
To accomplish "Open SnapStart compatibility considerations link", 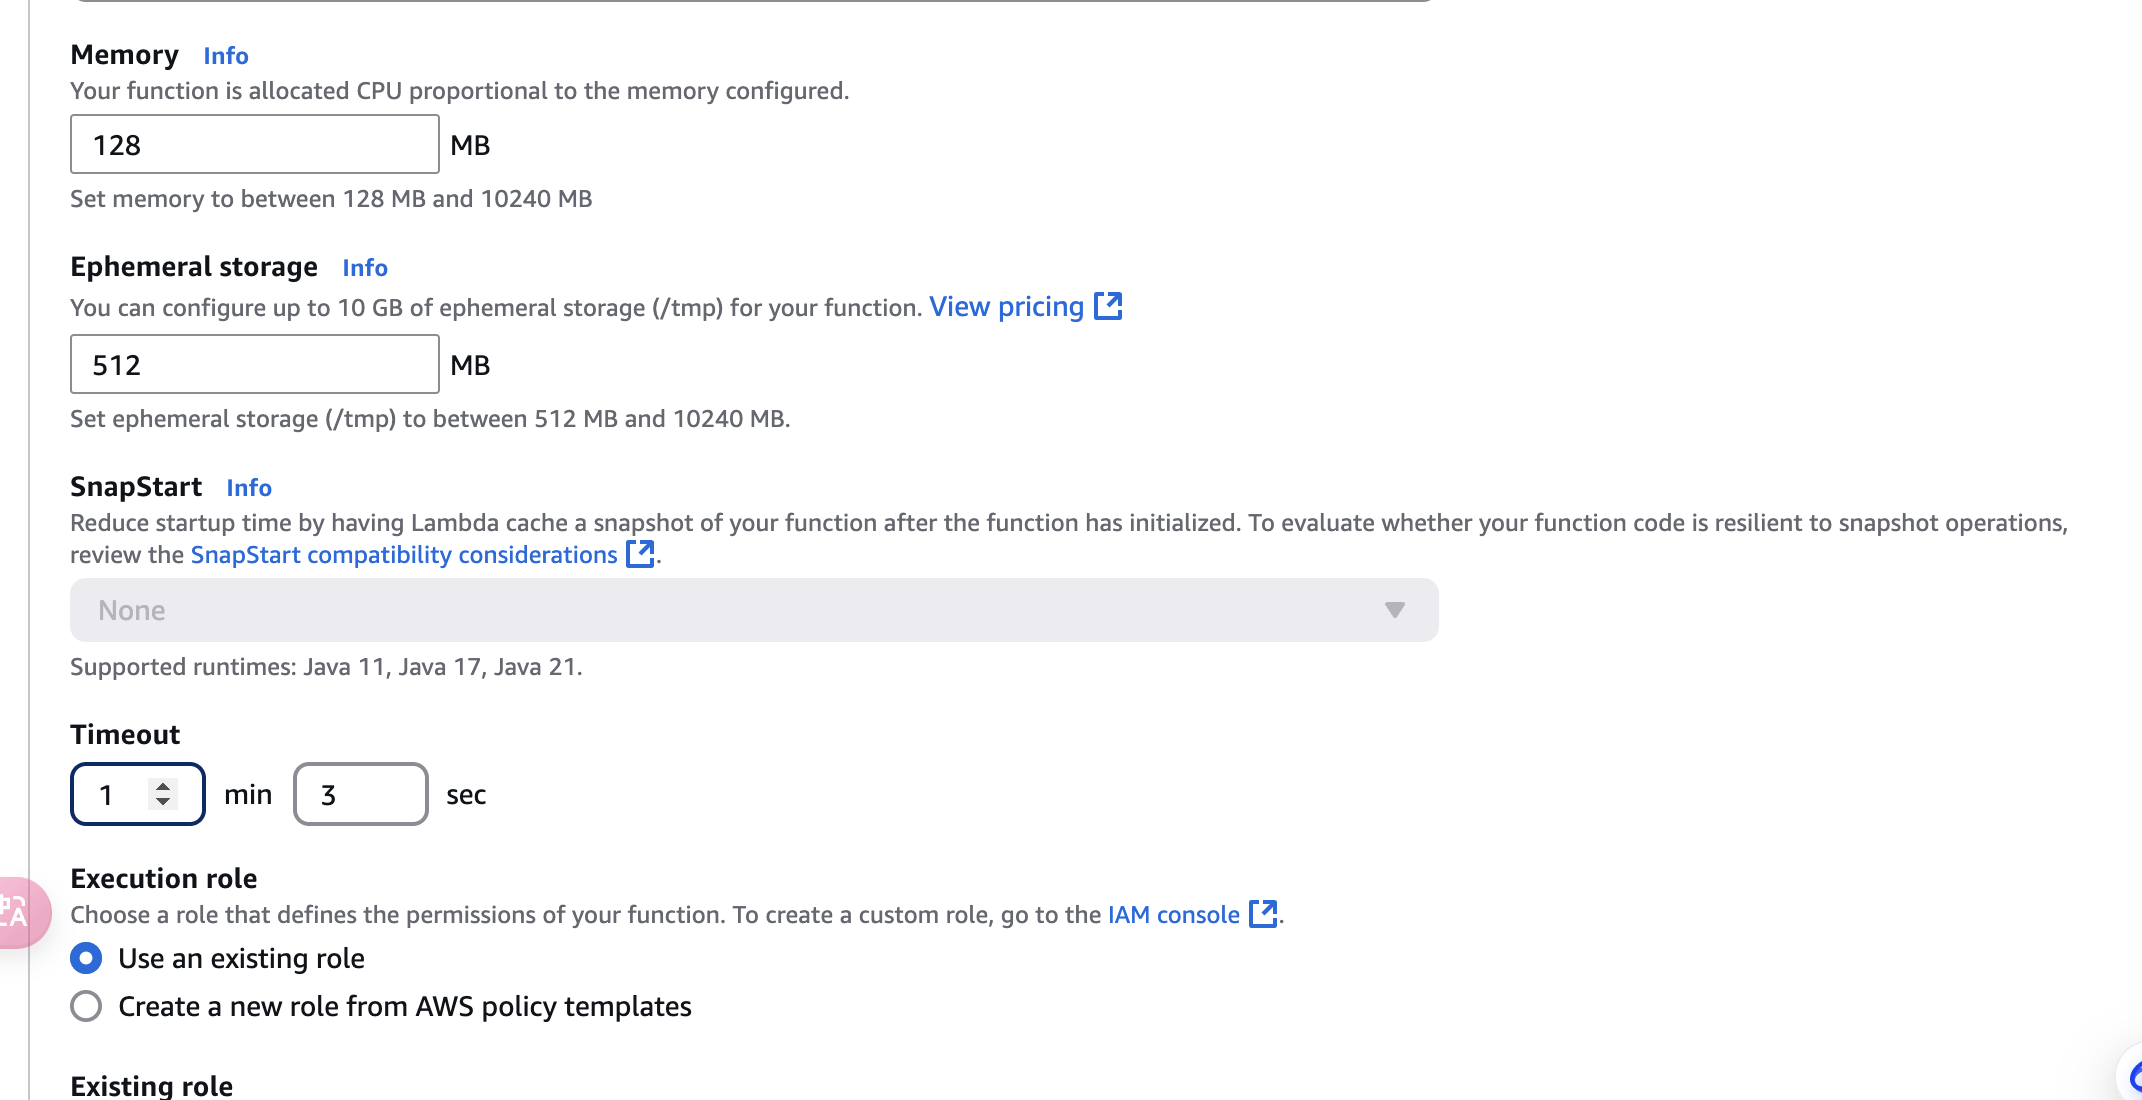I will (x=404, y=555).
